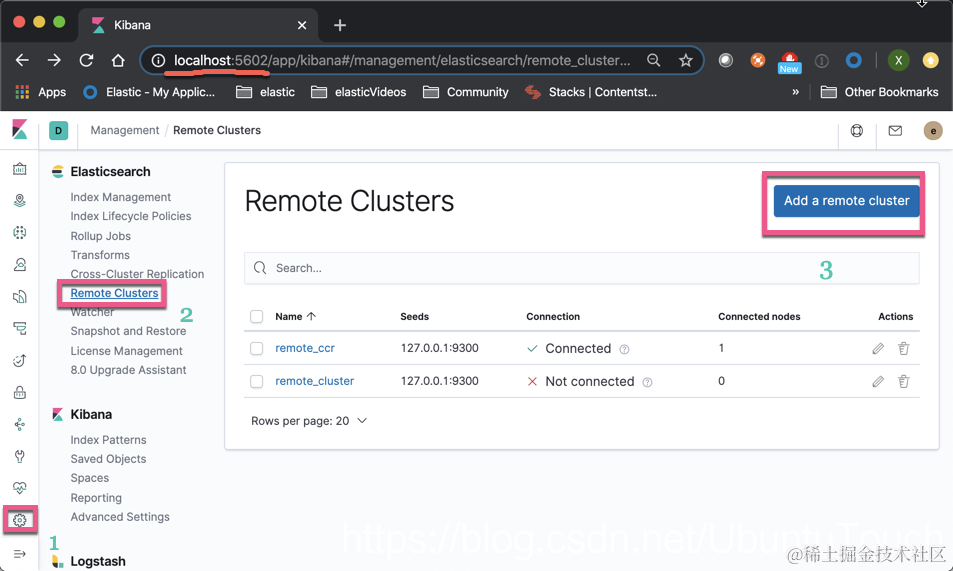Expand the sidebar navigation menu
Screen dimensions: 953x571
19,554
